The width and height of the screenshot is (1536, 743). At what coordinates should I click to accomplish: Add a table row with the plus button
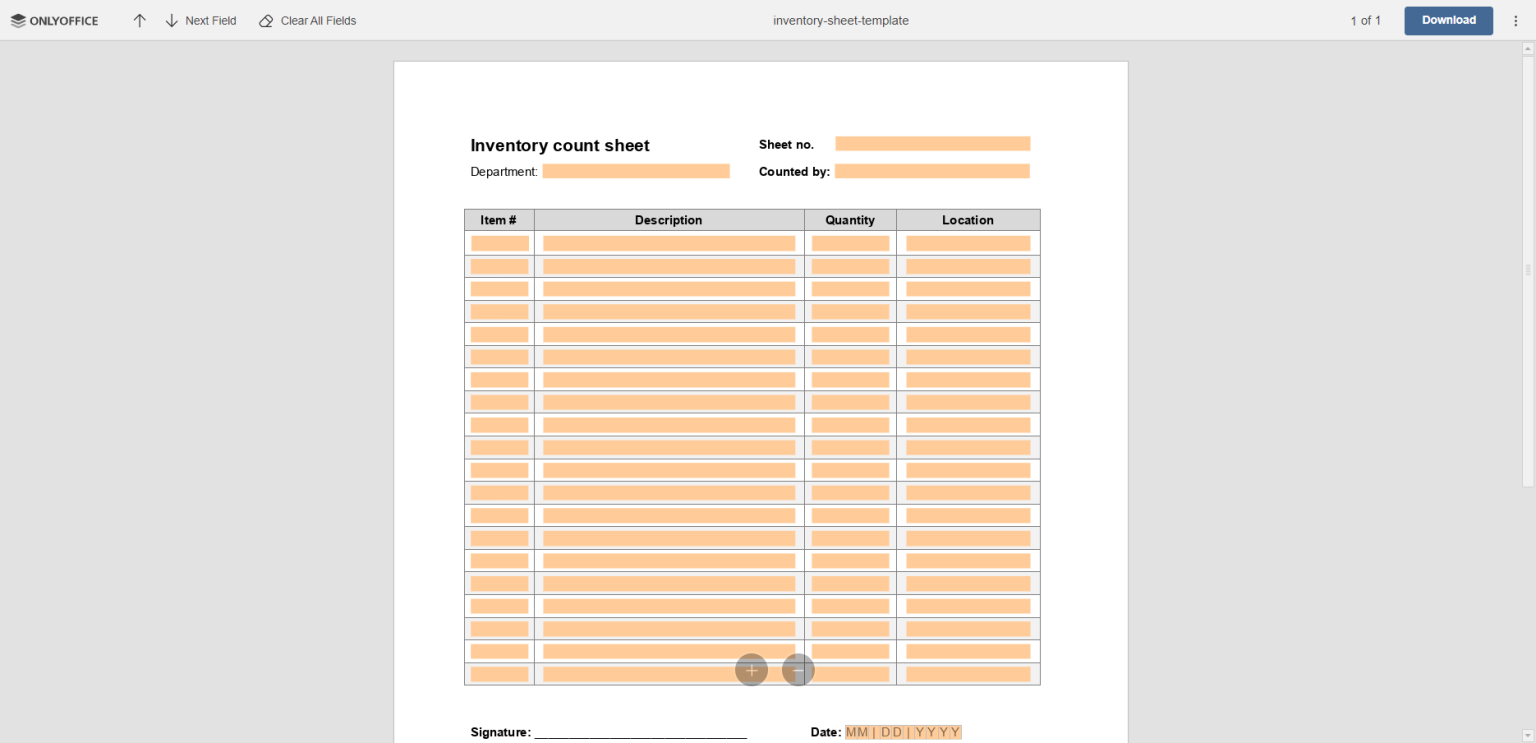point(751,670)
